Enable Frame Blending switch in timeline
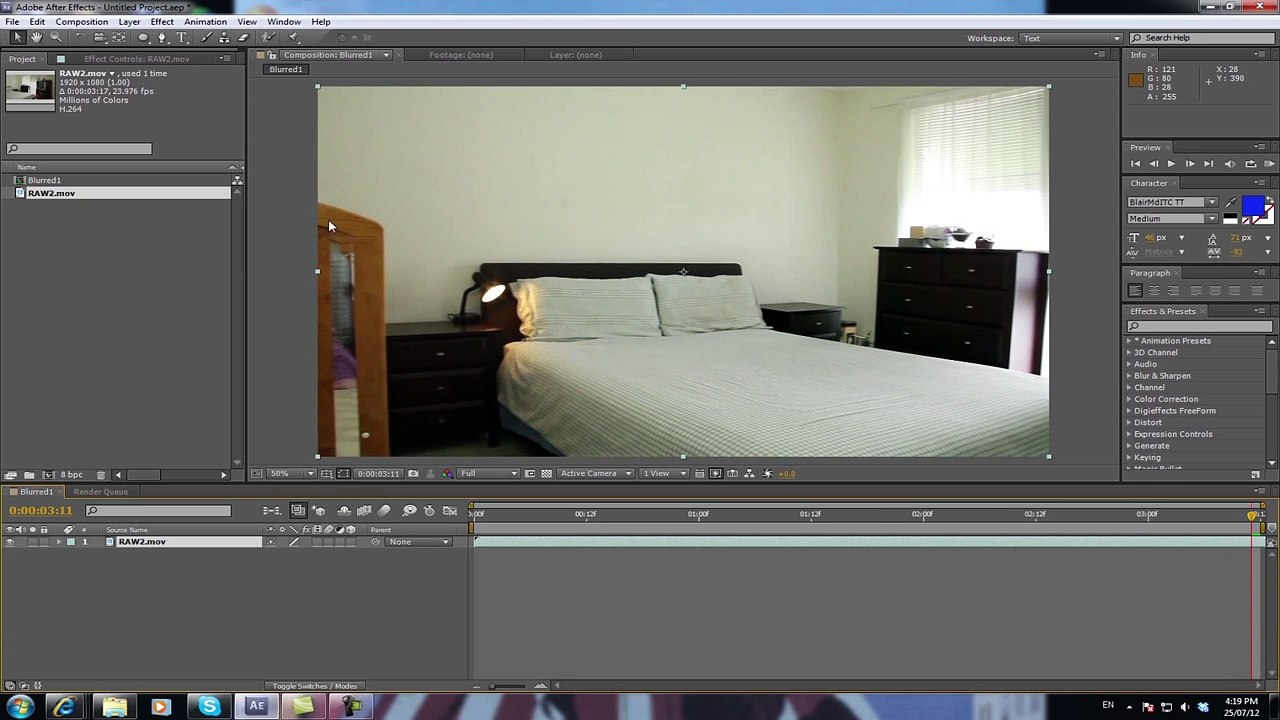The image size is (1280, 720). pyautogui.click(x=365, y=511)
